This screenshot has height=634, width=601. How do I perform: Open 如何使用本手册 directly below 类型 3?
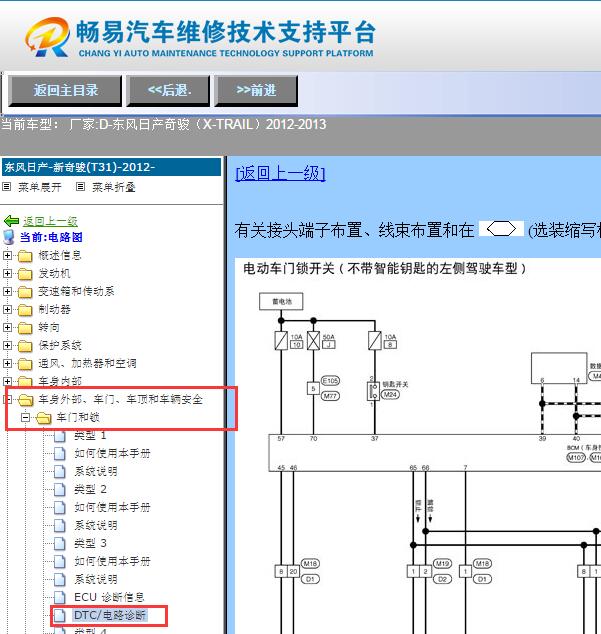tap(112, 561)
